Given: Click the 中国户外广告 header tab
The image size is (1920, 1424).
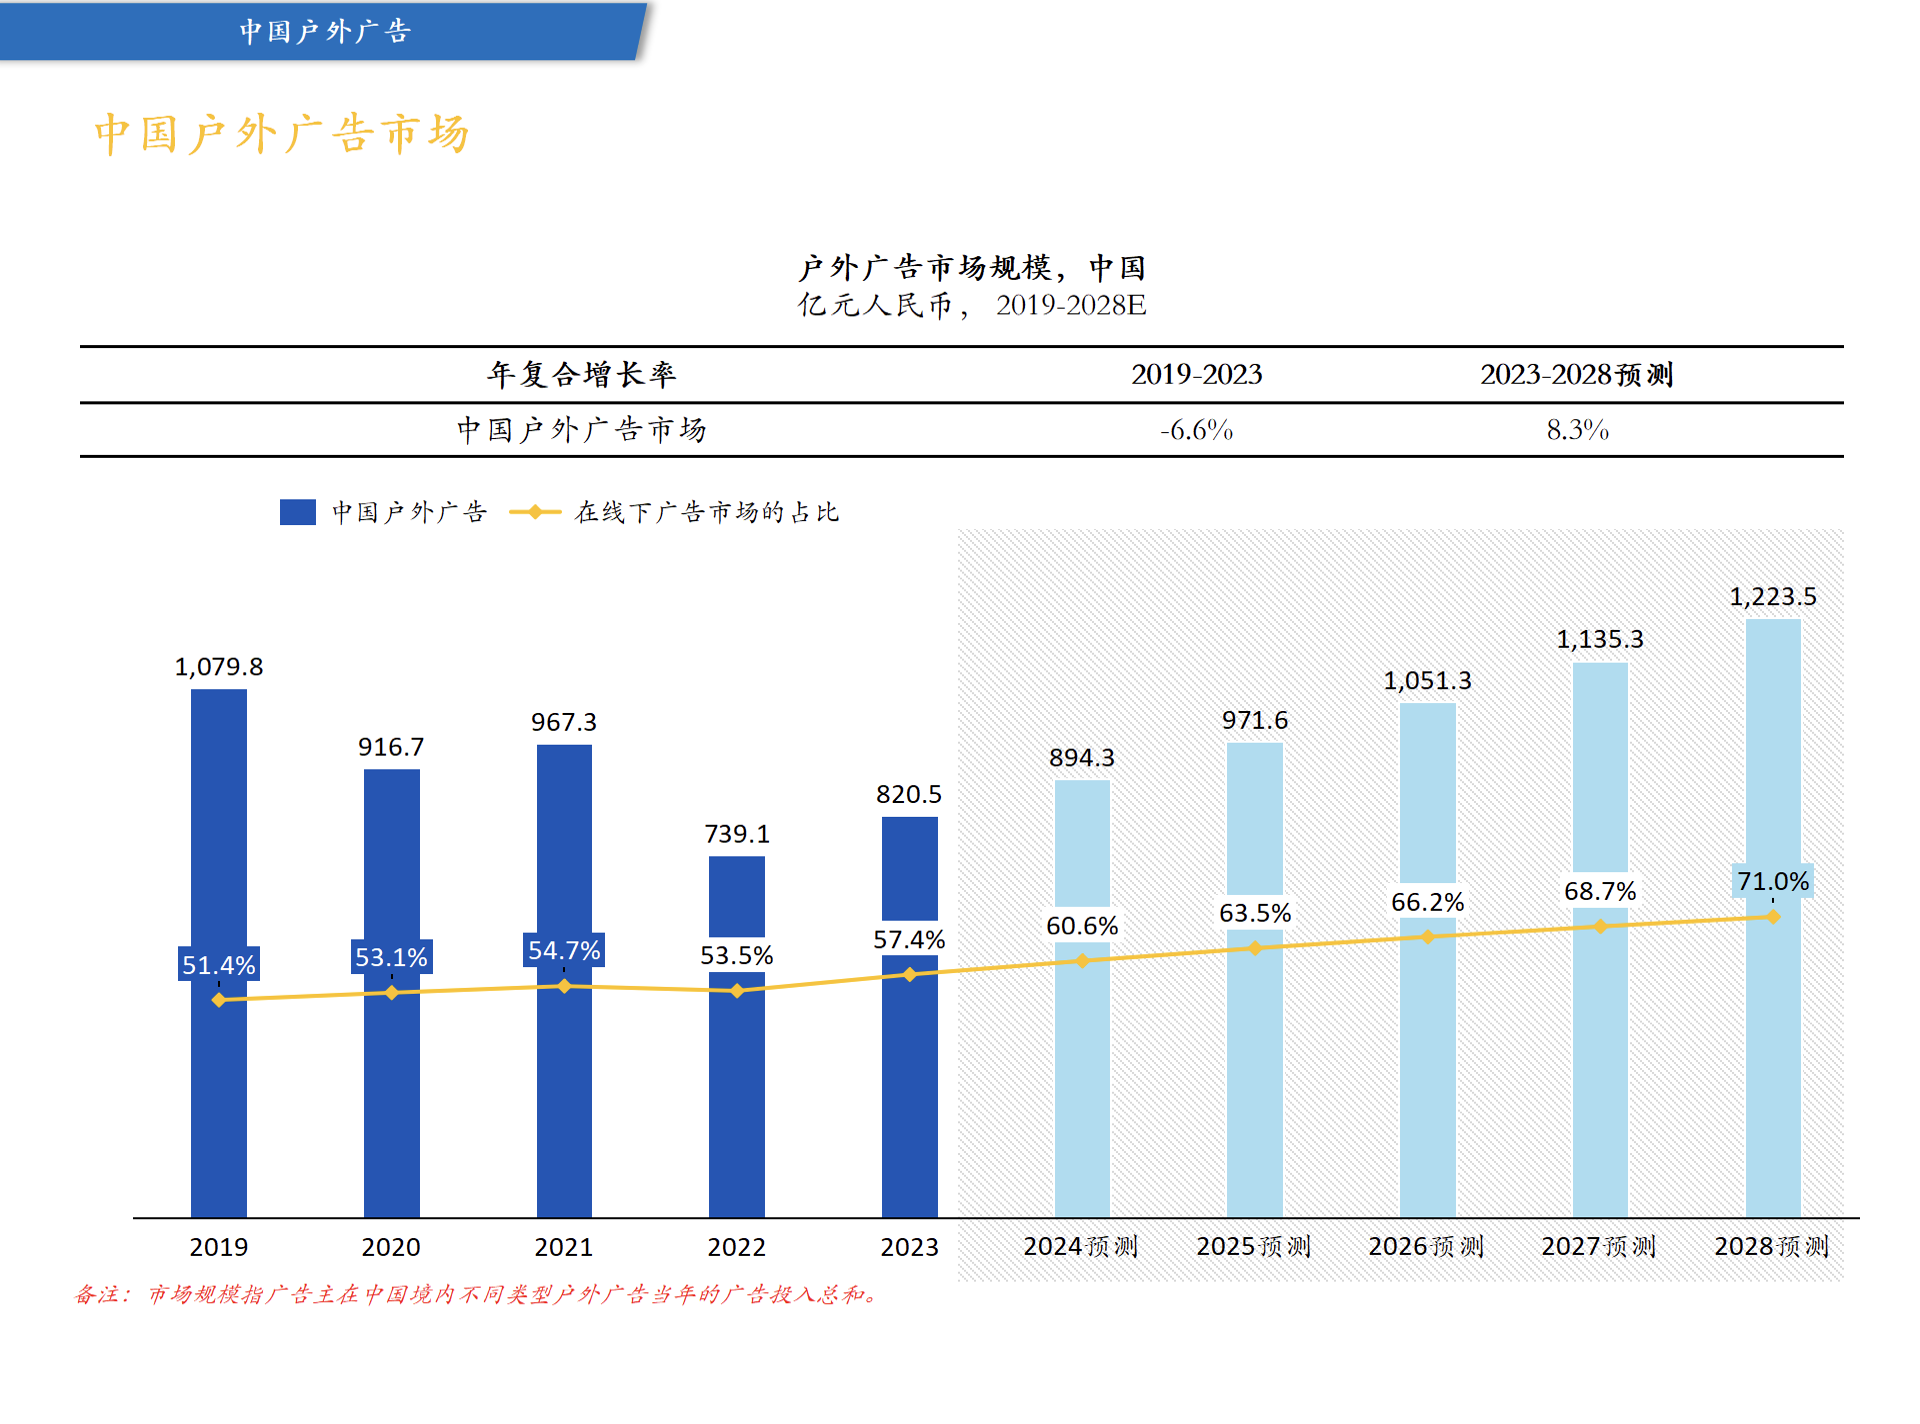Looking at the screenshot, I should [x=324, y=31].
